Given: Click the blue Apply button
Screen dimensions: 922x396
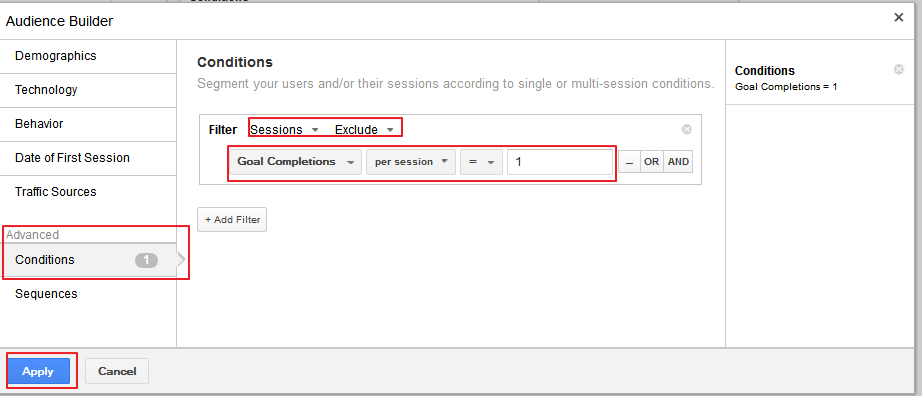Looking at the screenshot, I should coord(38,371).
